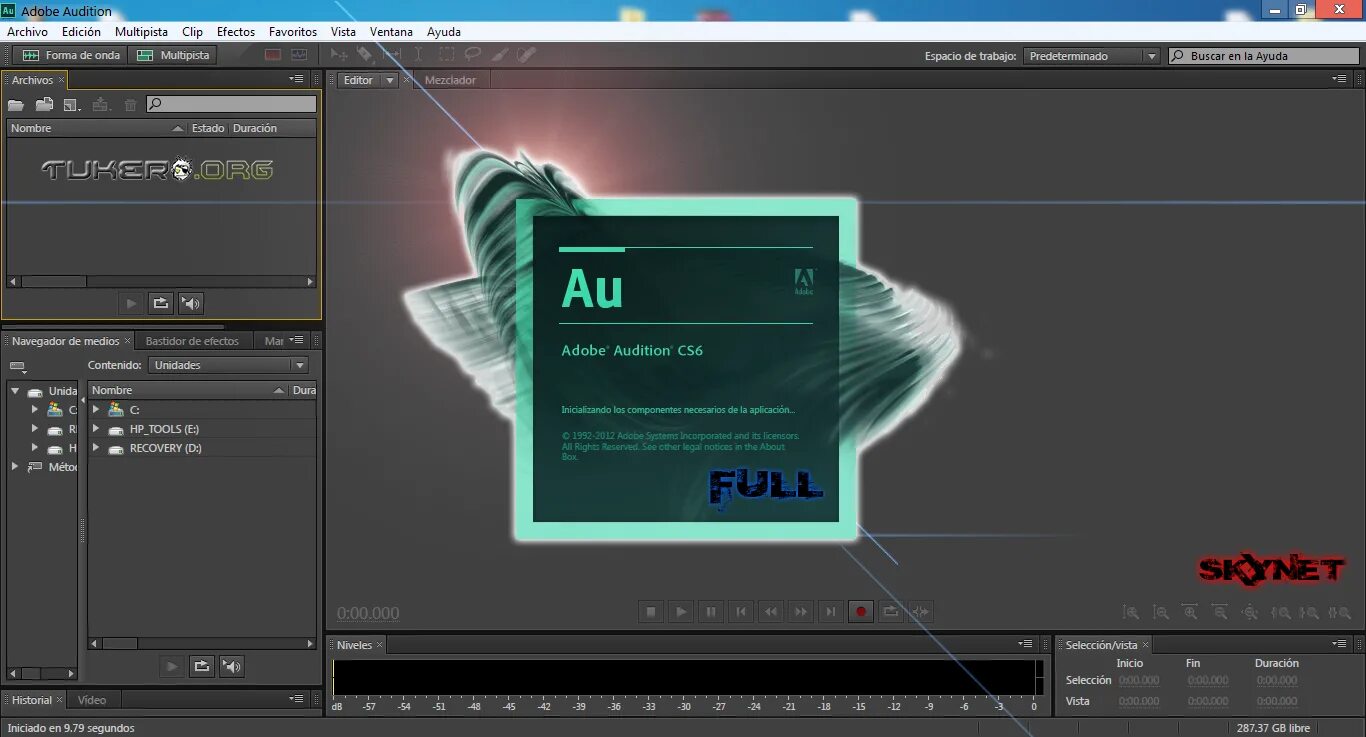Screen dimensions: 1366x737
Task: Open the Editor tab dropdown arrow
Action: (389, 80)
